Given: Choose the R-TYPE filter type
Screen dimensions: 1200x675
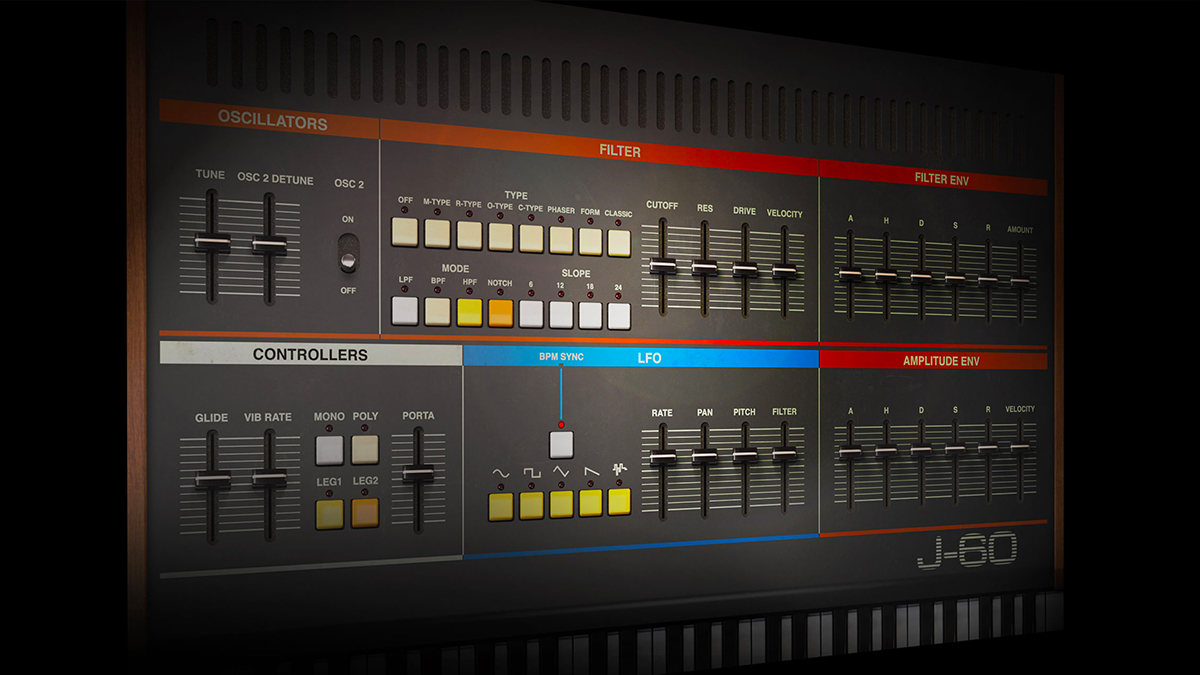Looking at the screenshot, I should click(x=469, y=235).
